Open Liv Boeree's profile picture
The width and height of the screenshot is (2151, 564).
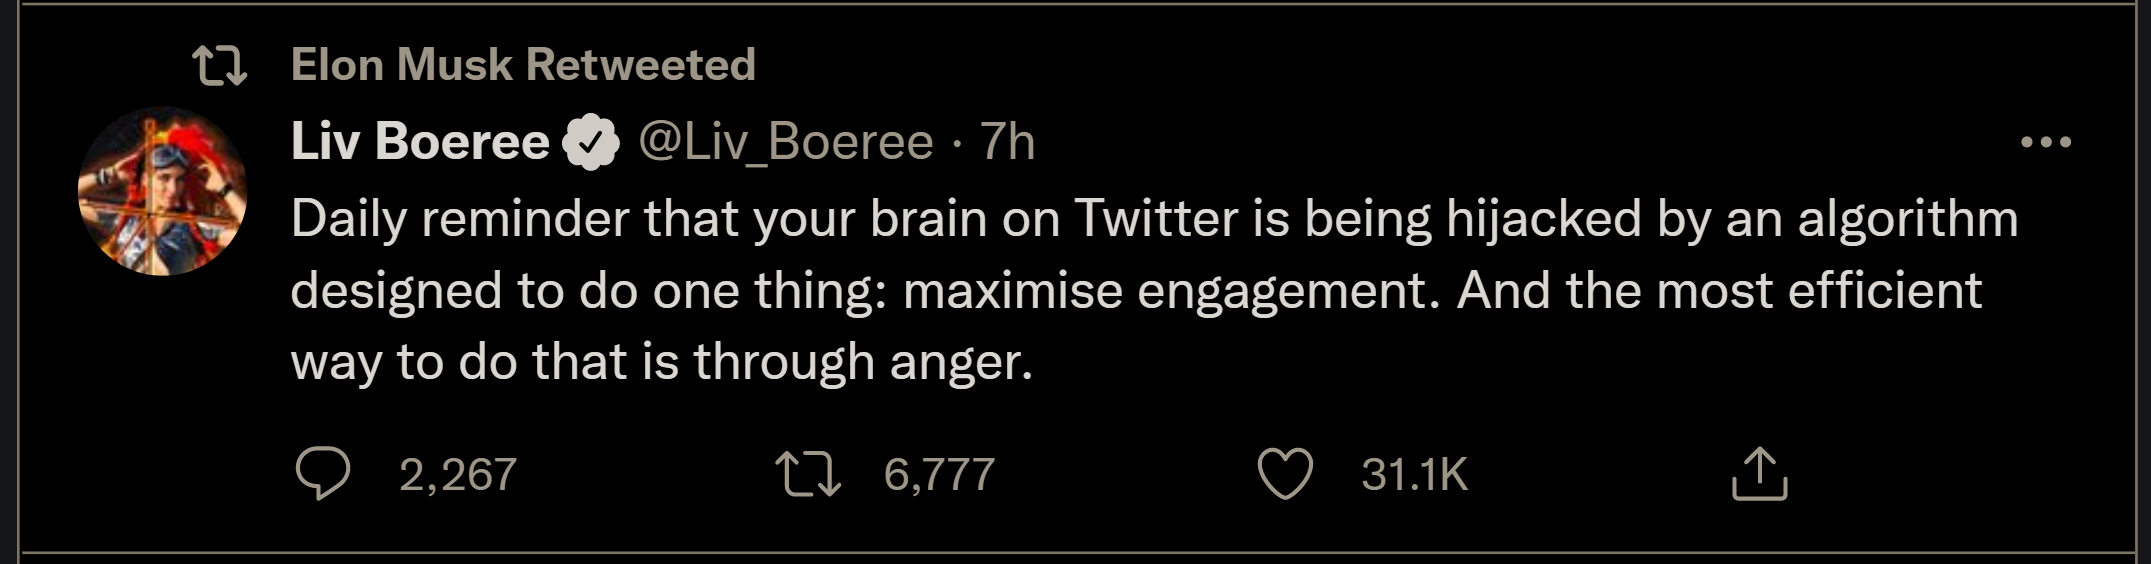click(x=163, y=191)
